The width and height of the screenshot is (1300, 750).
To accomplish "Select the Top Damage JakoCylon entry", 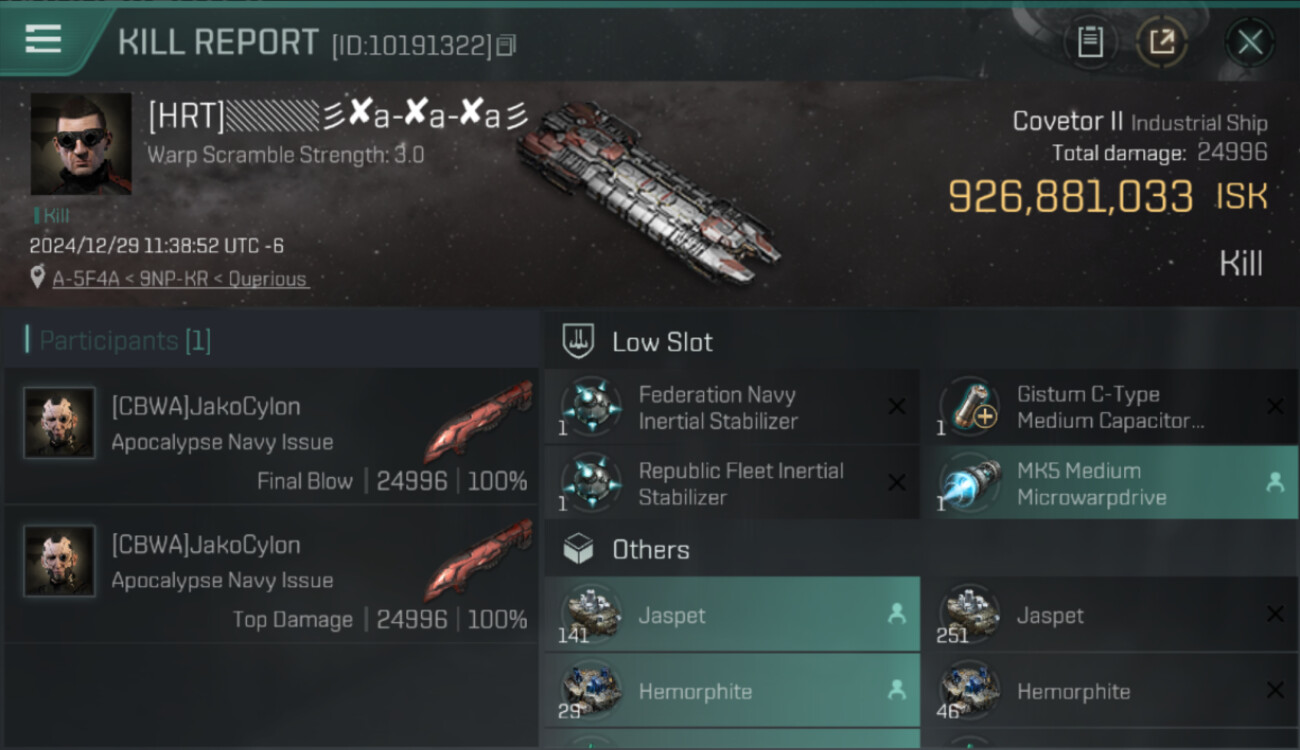I will pos(271,573).
